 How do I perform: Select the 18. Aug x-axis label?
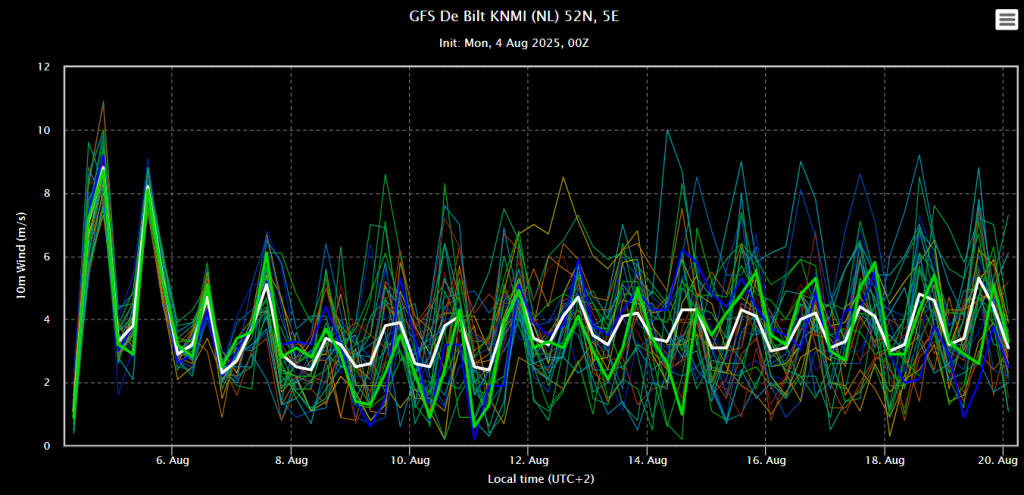click(x=884, y=460)
